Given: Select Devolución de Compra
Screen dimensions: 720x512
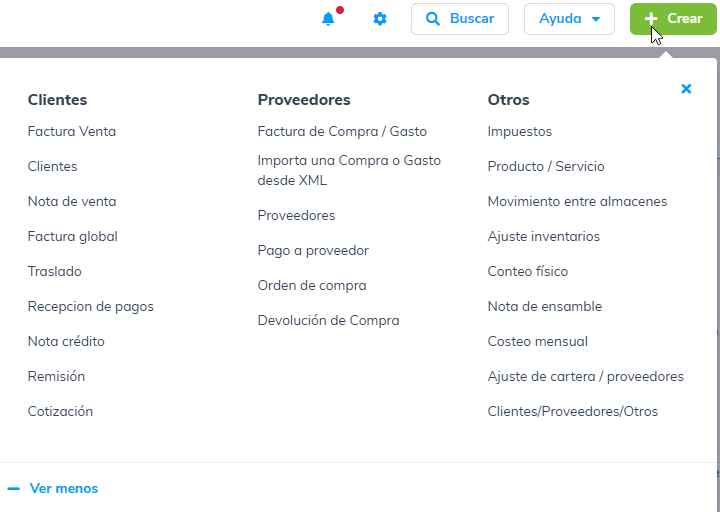Looking at the screenshot, I should click(328, 320).
